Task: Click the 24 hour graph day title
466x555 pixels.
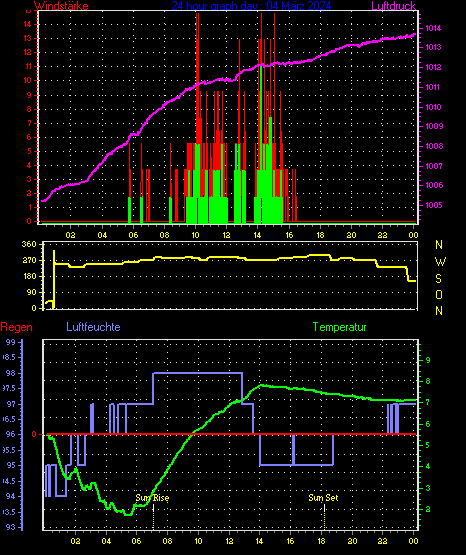Action: 251,6
